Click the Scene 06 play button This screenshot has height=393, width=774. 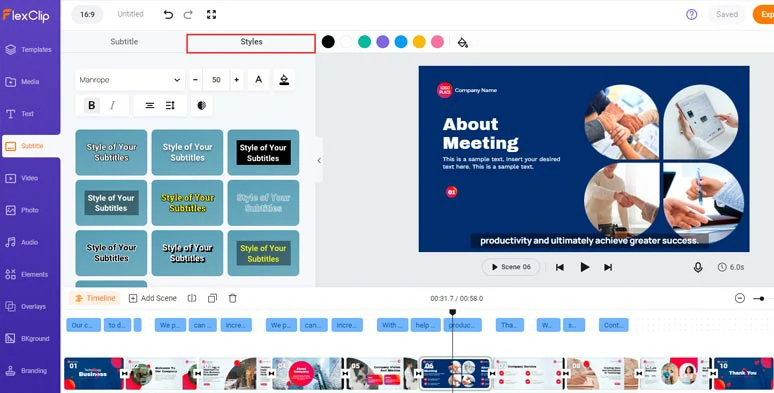point(511,267)
